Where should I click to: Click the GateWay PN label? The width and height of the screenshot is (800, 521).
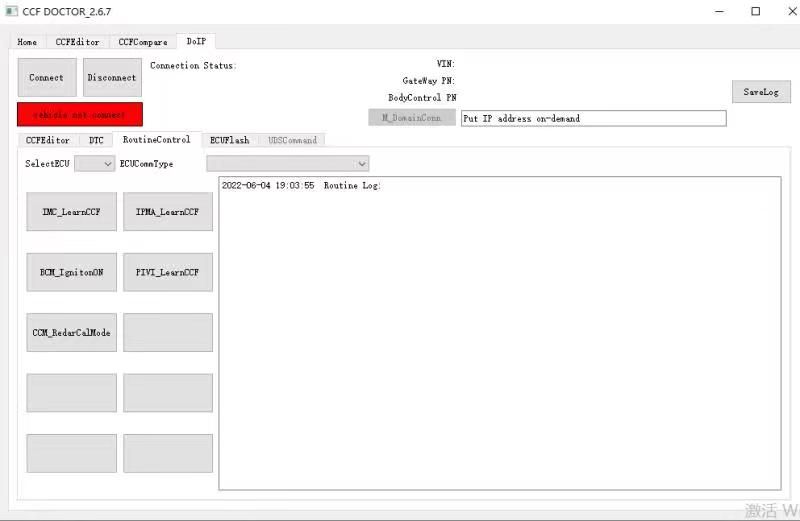428,81
